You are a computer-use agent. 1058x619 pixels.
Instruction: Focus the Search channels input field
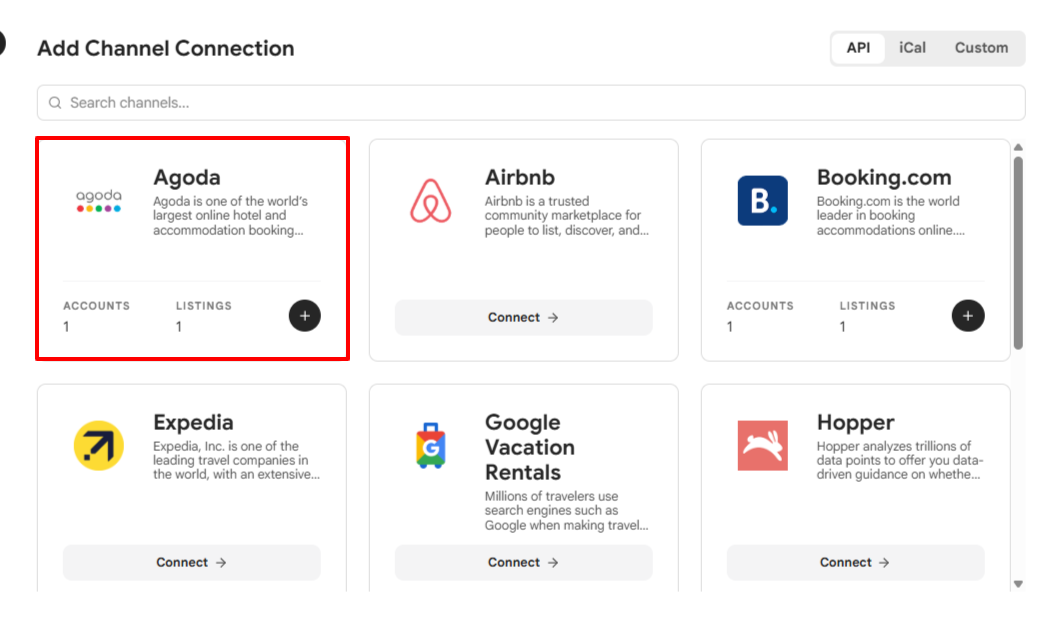click(531, 103)
